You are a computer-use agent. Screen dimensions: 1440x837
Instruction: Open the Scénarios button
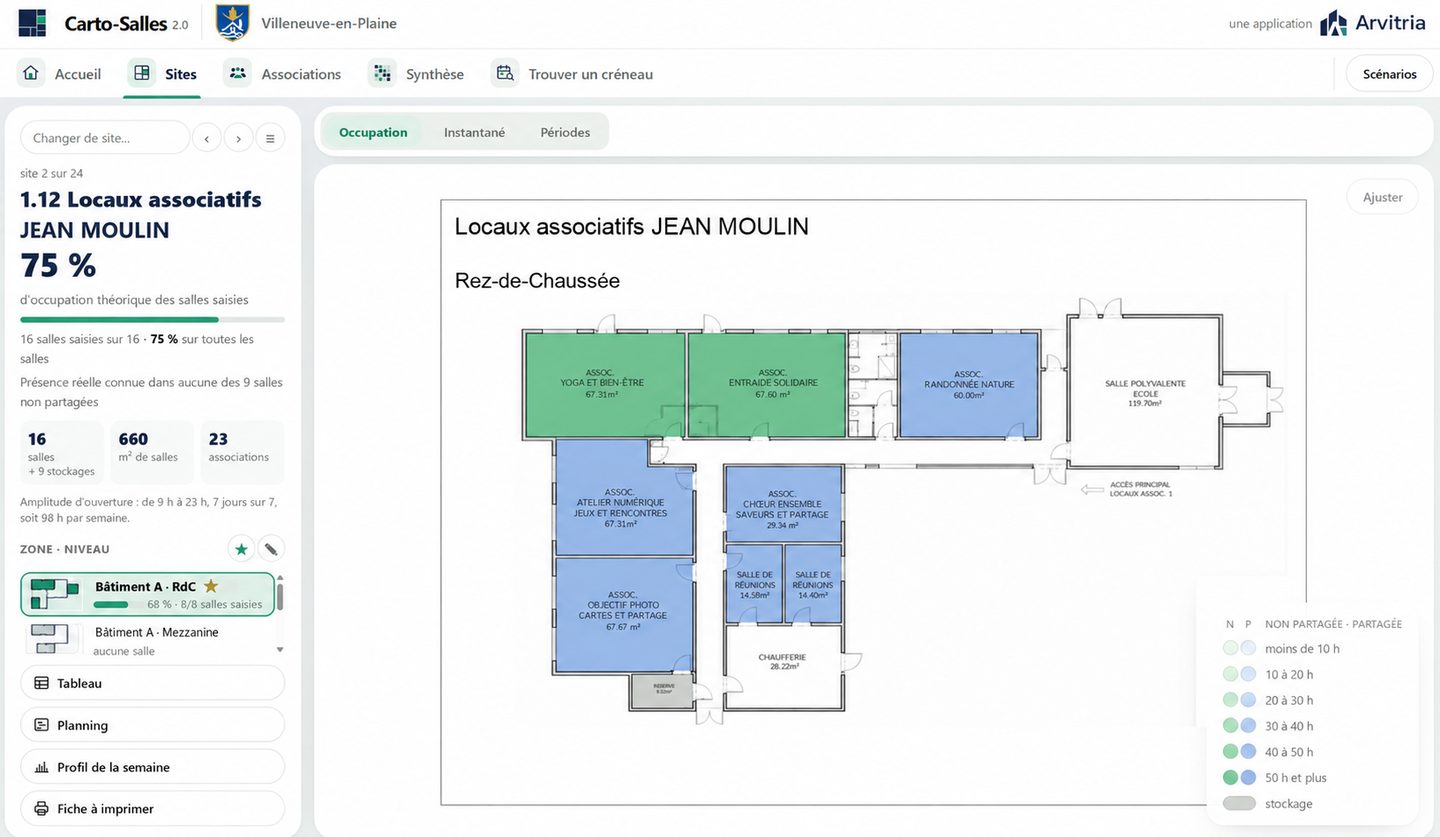click(1389, 74)
